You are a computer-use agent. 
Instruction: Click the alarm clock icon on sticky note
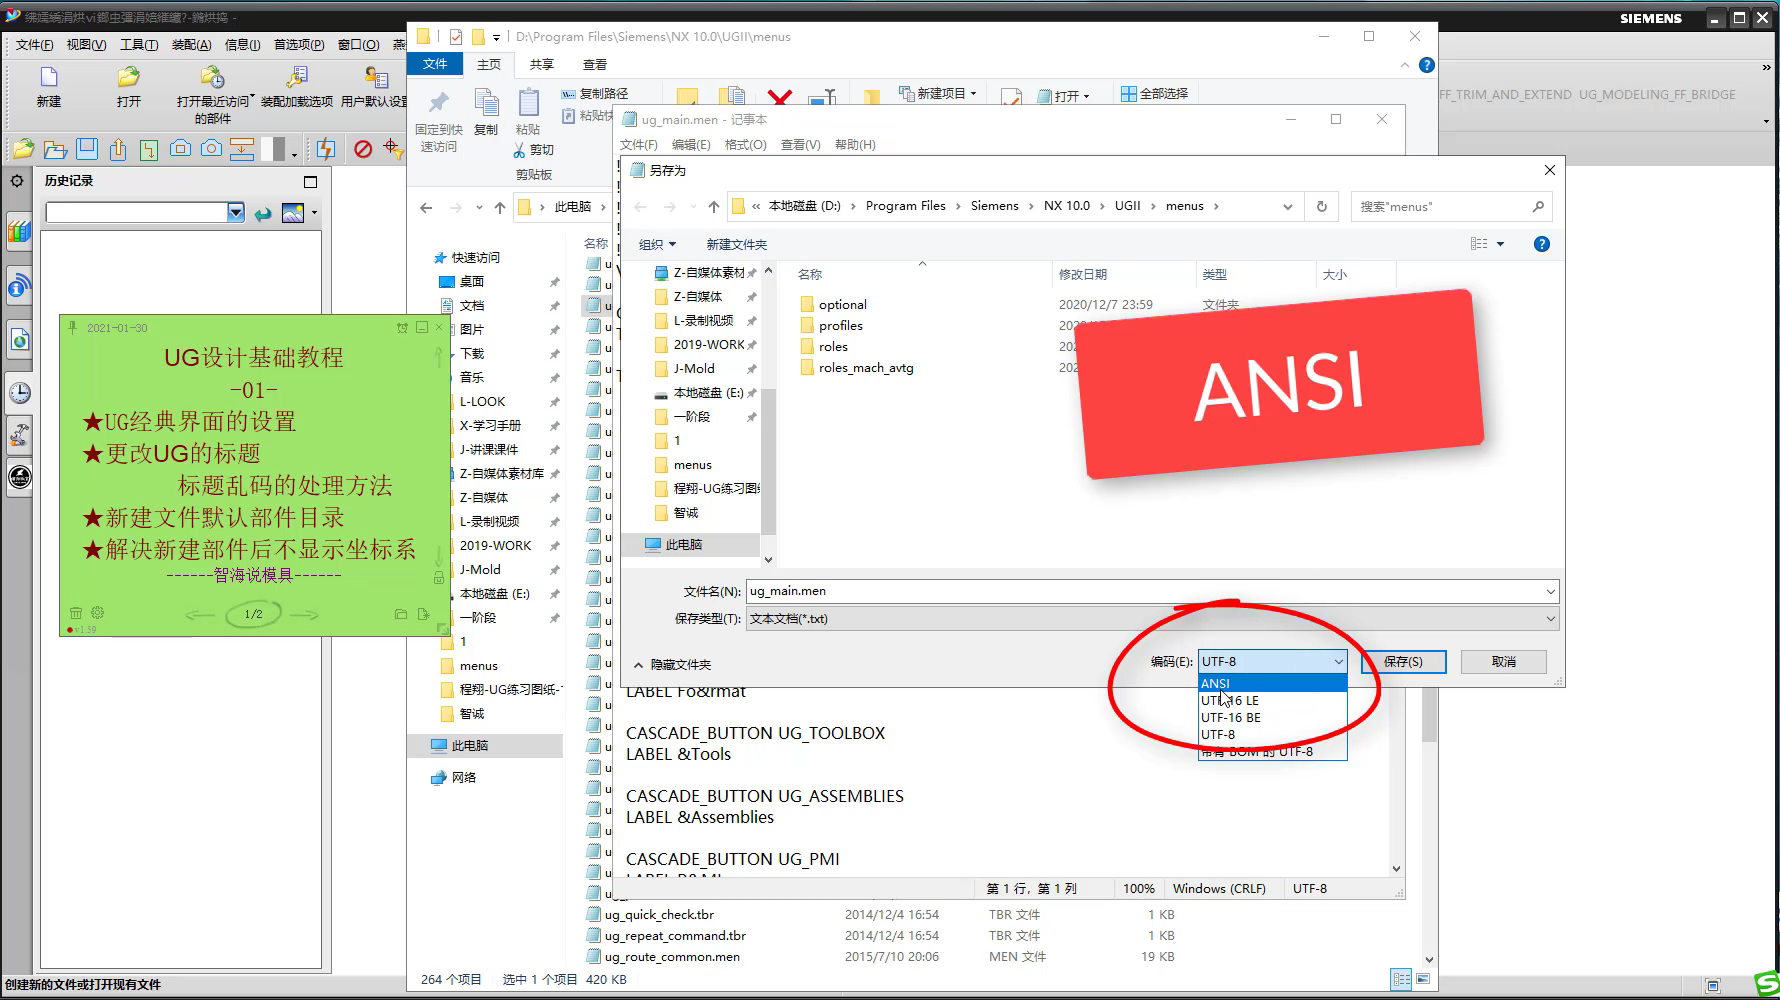[402, 328]
